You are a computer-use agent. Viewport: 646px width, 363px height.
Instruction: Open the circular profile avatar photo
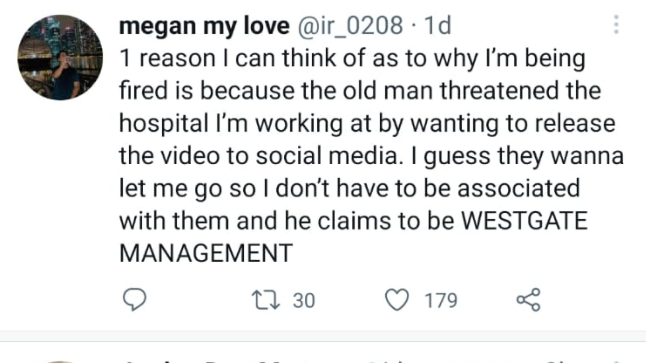tap(60, 57)
